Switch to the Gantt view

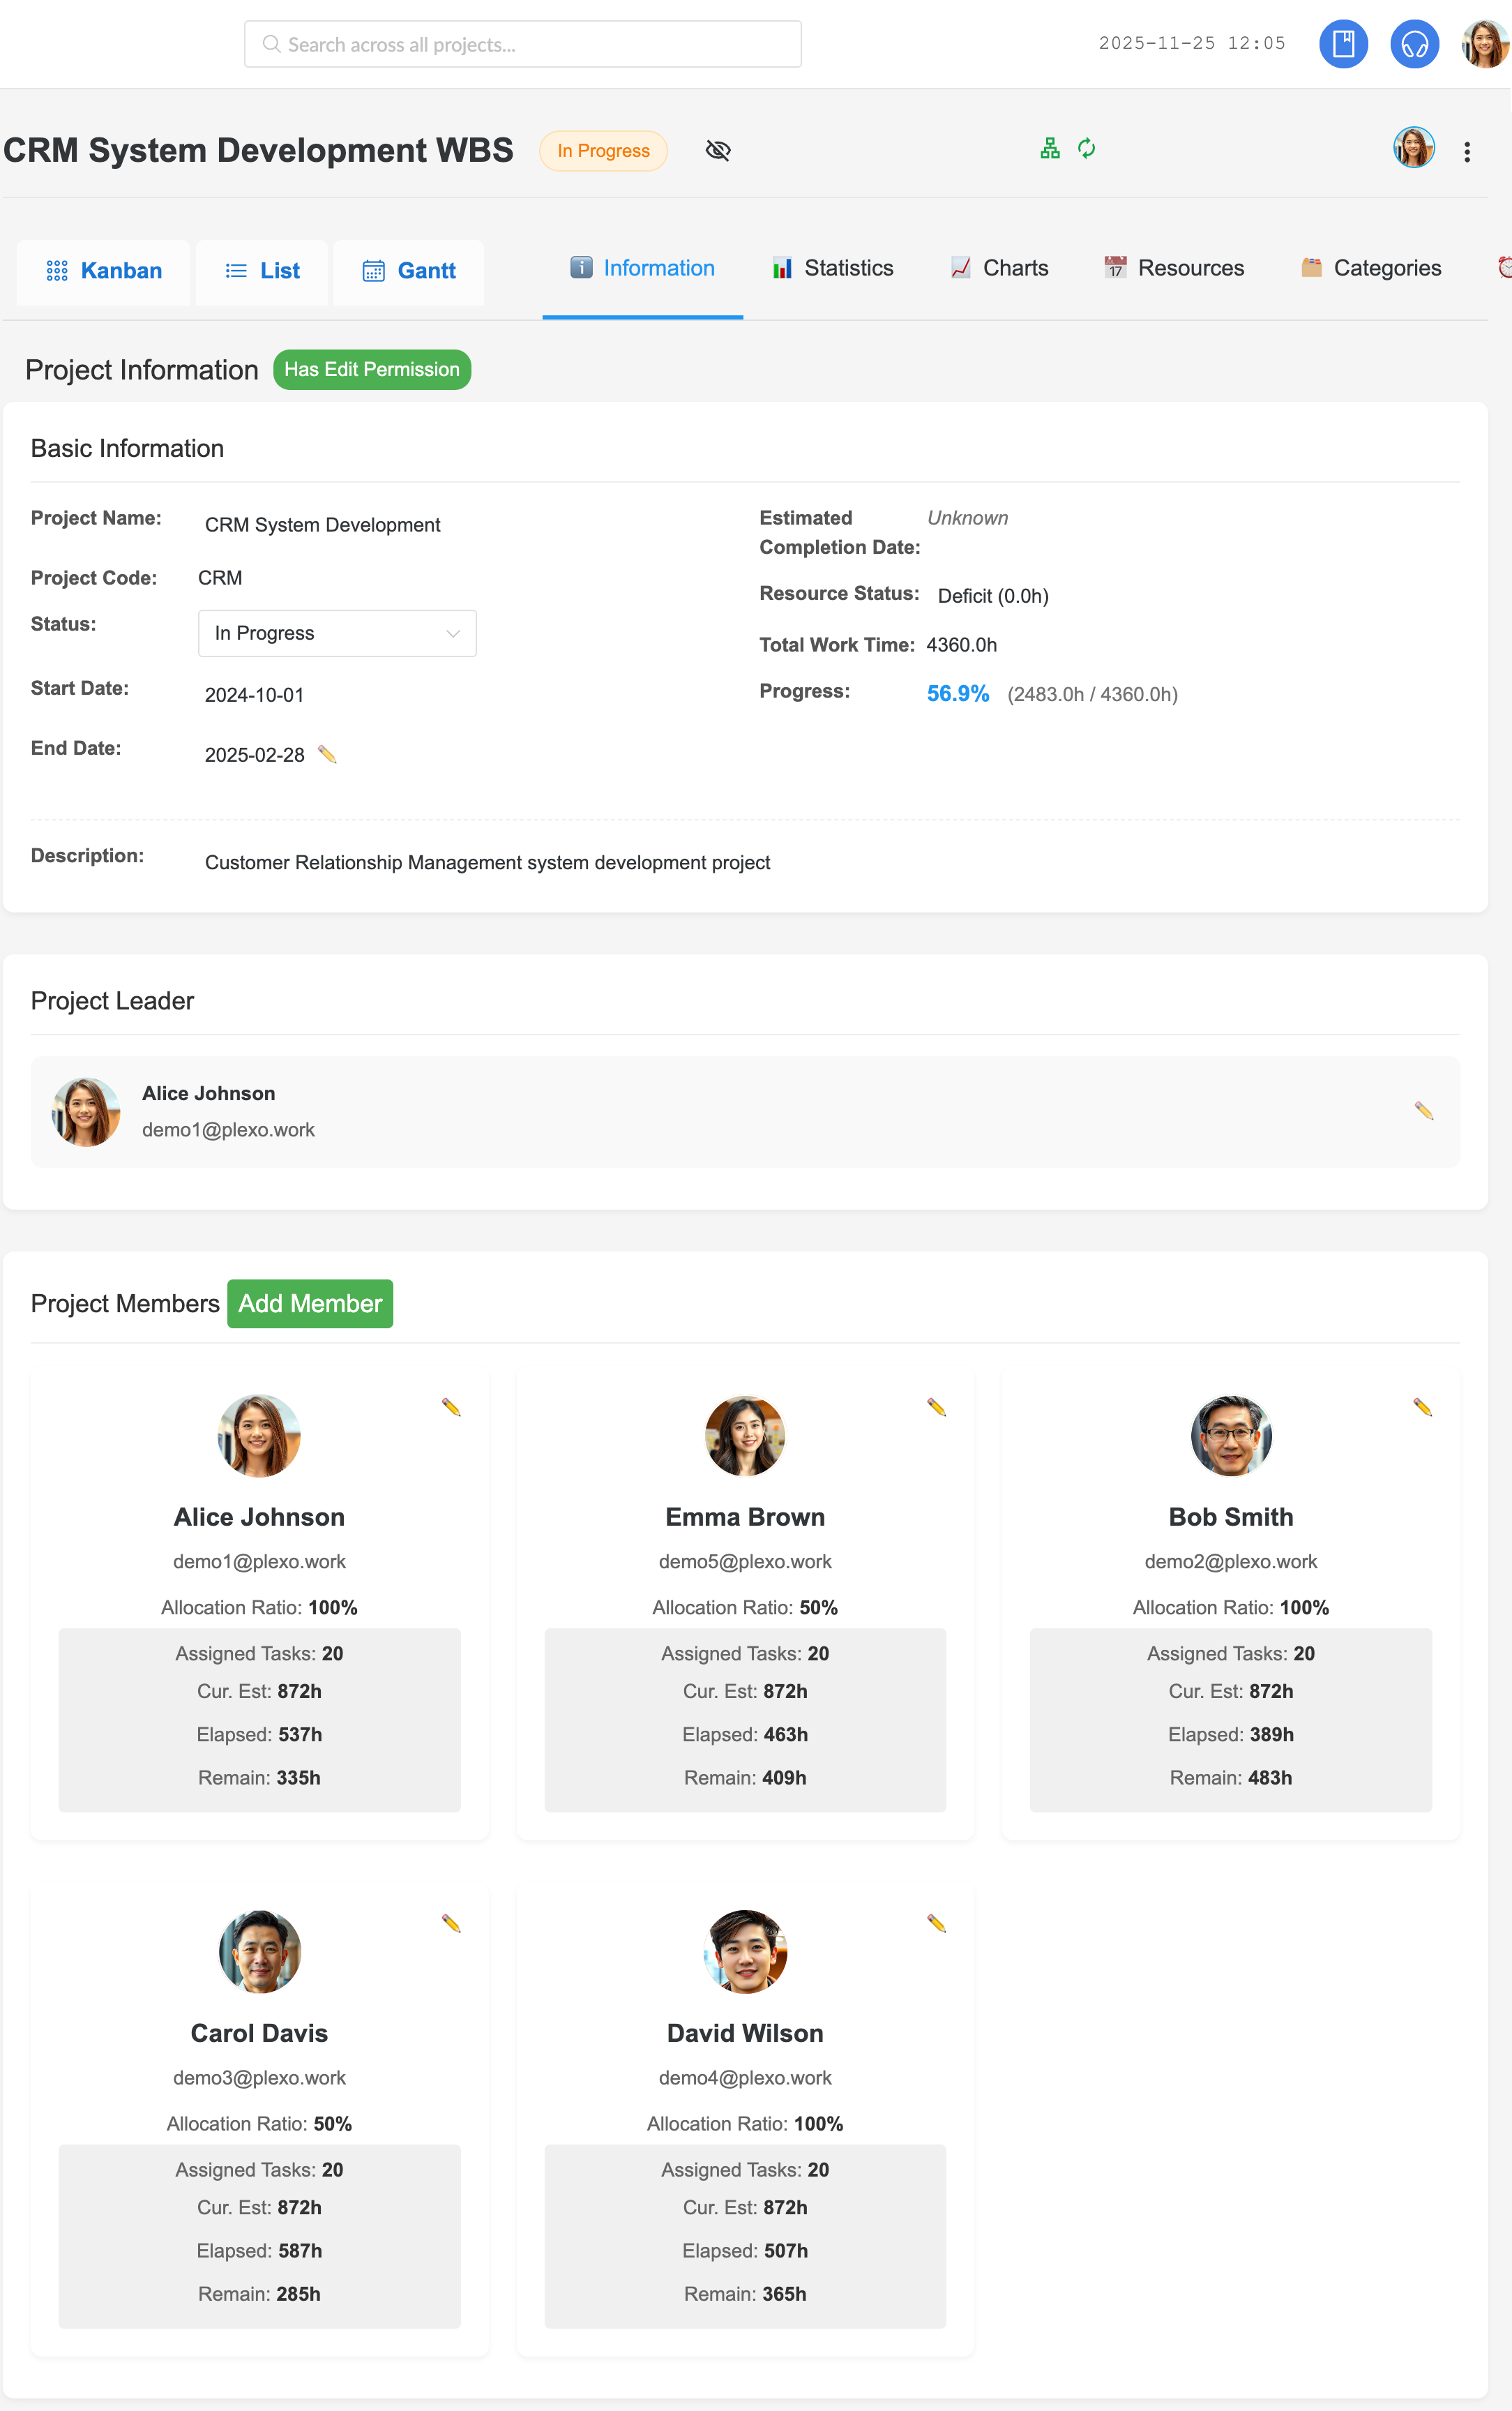[x=409, y=271]
